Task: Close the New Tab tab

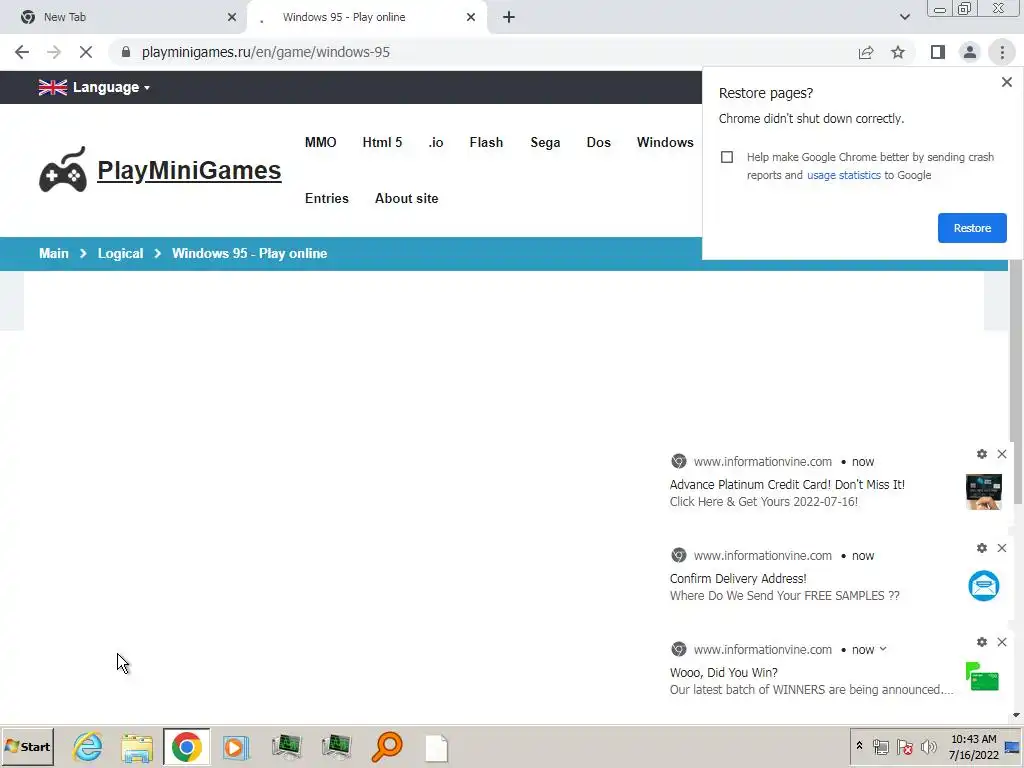Action: pyautogui.click(x=232, y=17)
